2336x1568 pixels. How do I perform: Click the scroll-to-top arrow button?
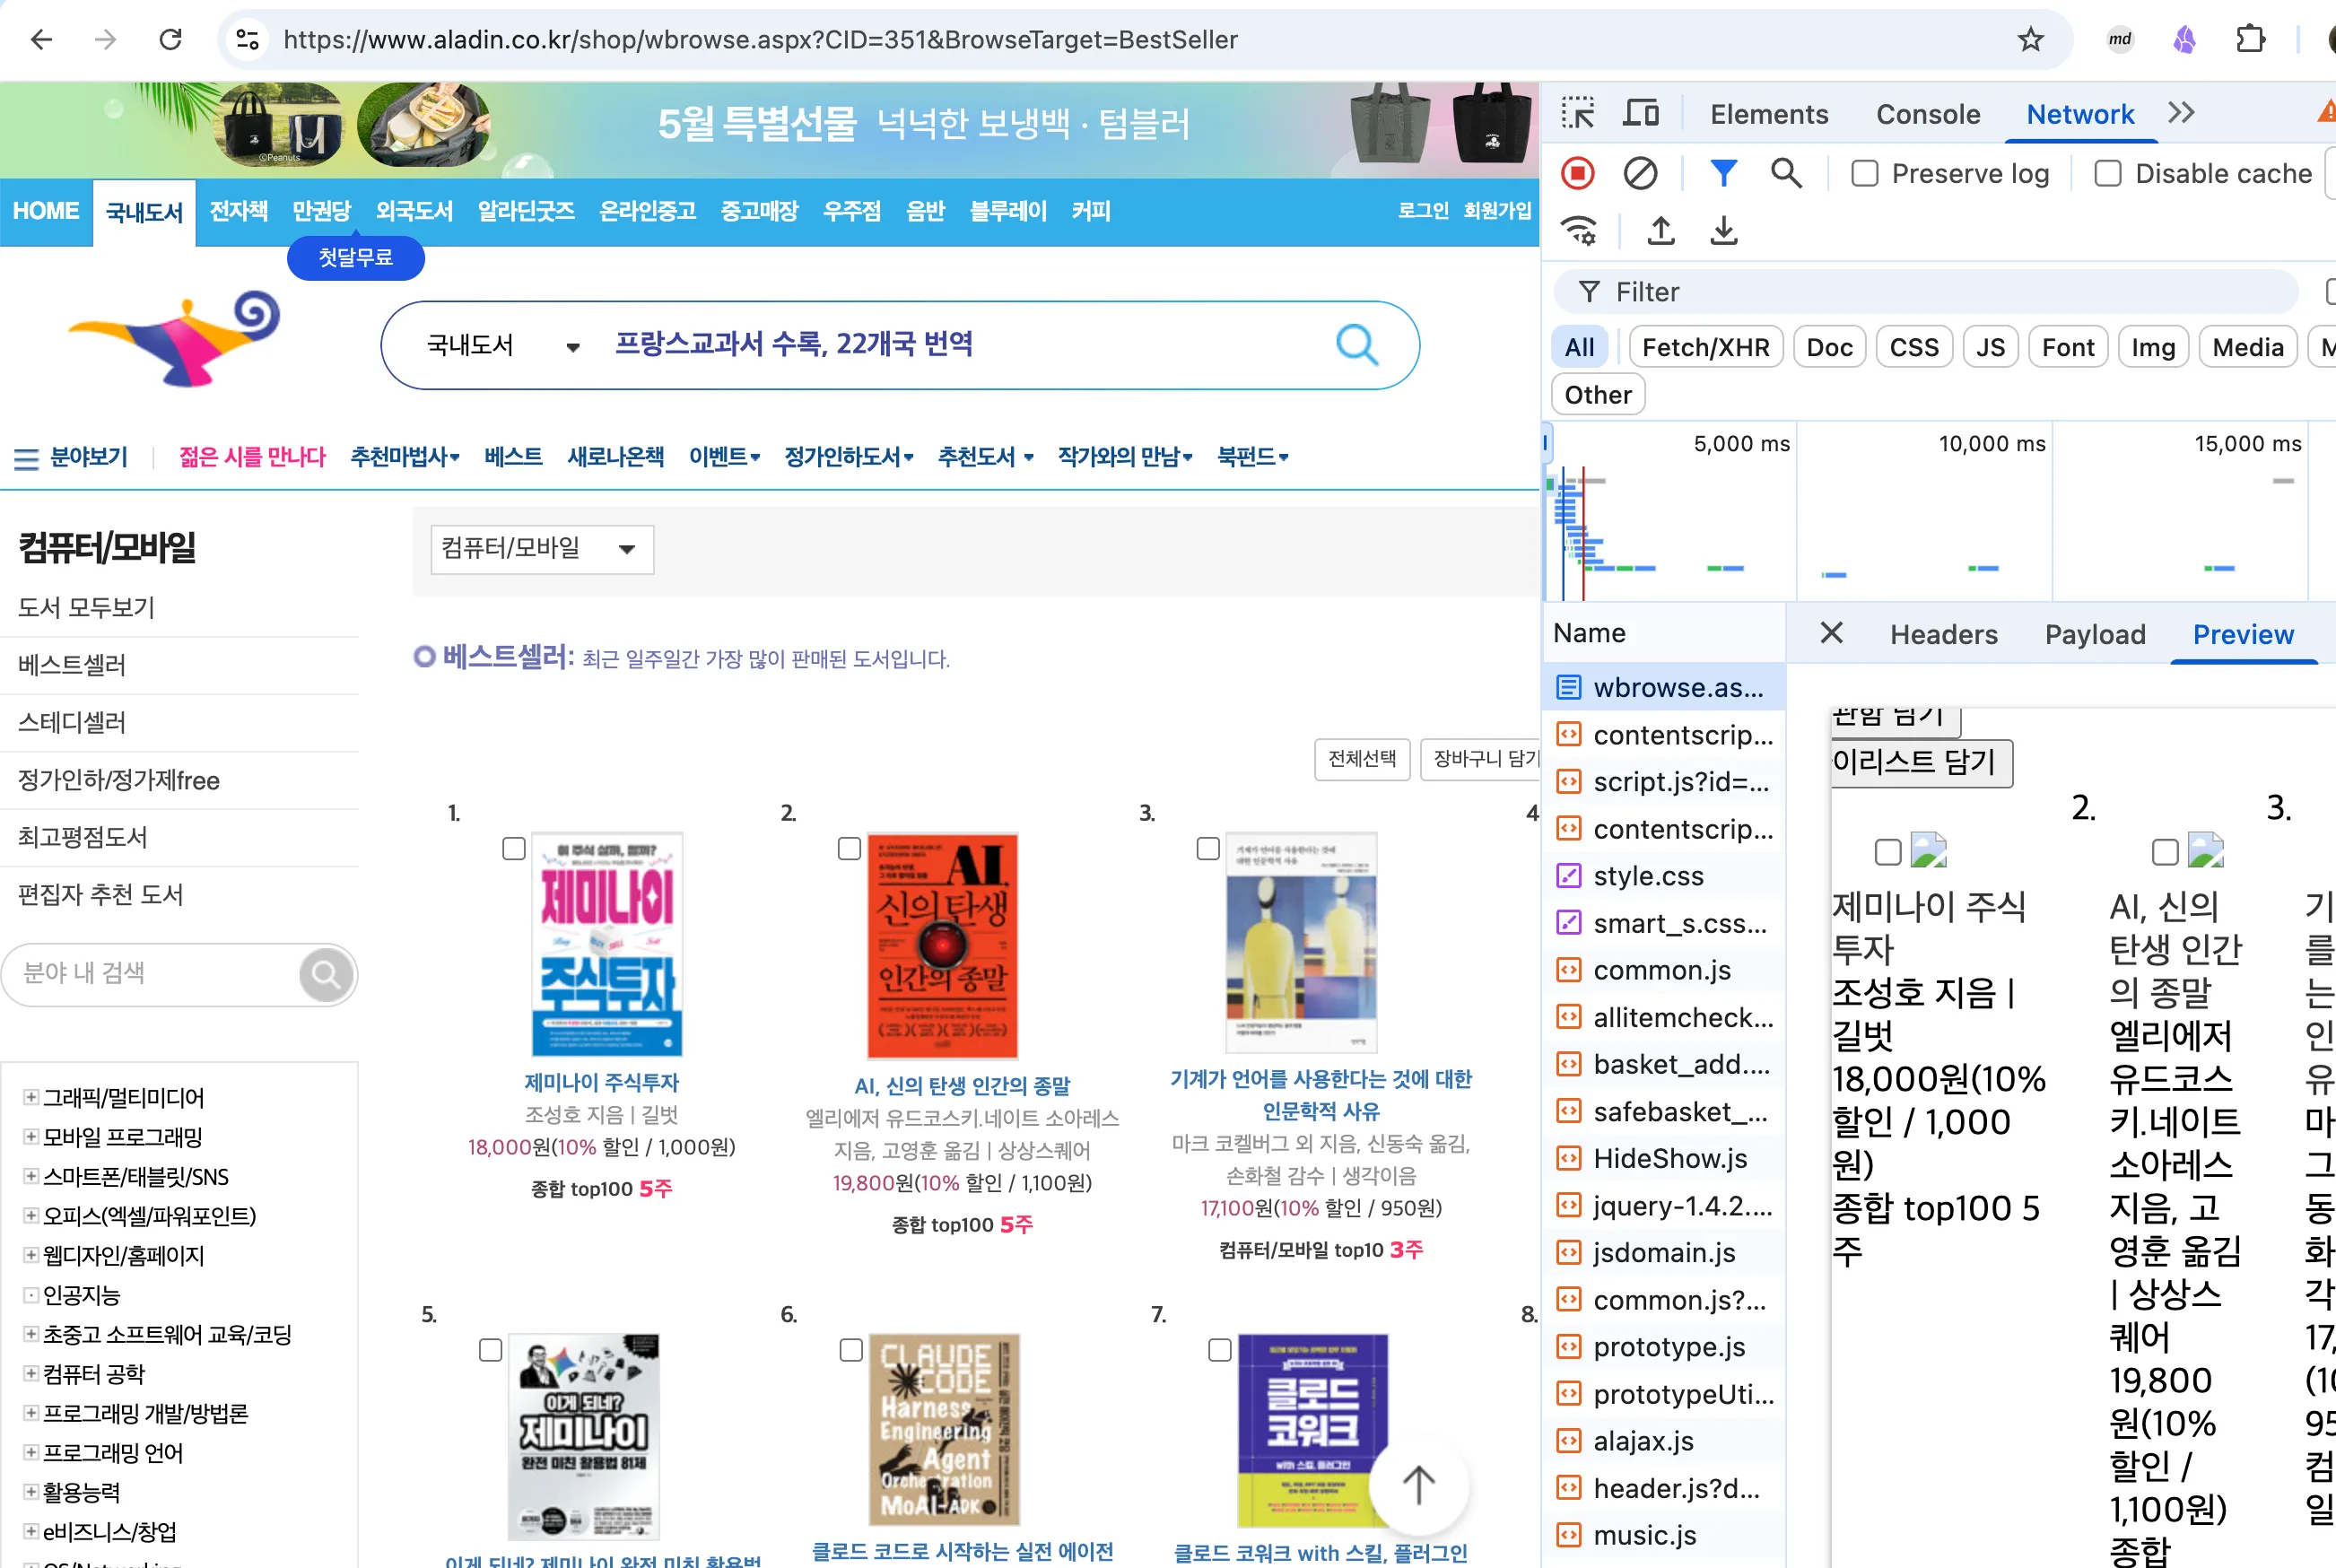click(x=1418, y=1485)
